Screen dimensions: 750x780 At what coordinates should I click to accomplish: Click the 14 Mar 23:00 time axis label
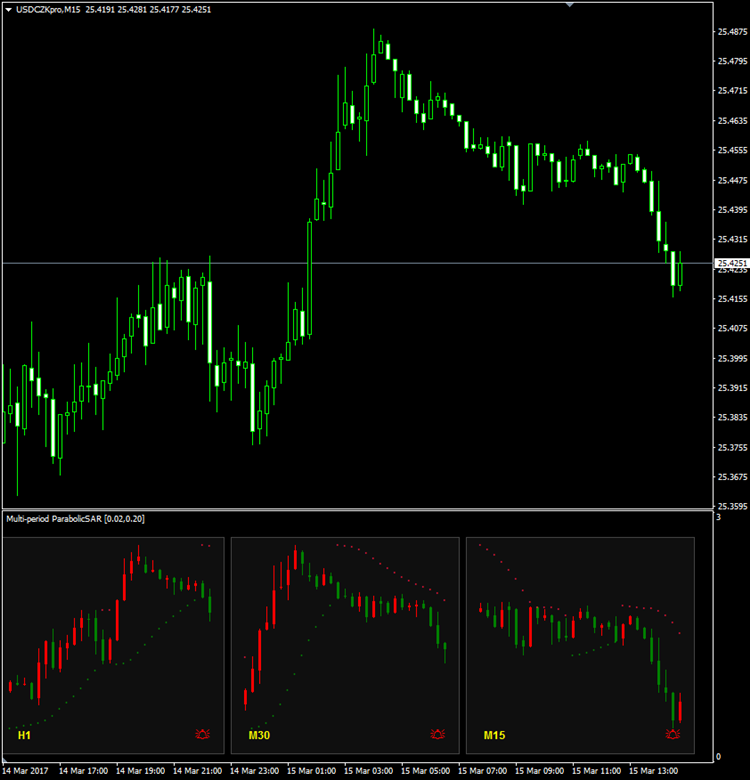[254, 771]
